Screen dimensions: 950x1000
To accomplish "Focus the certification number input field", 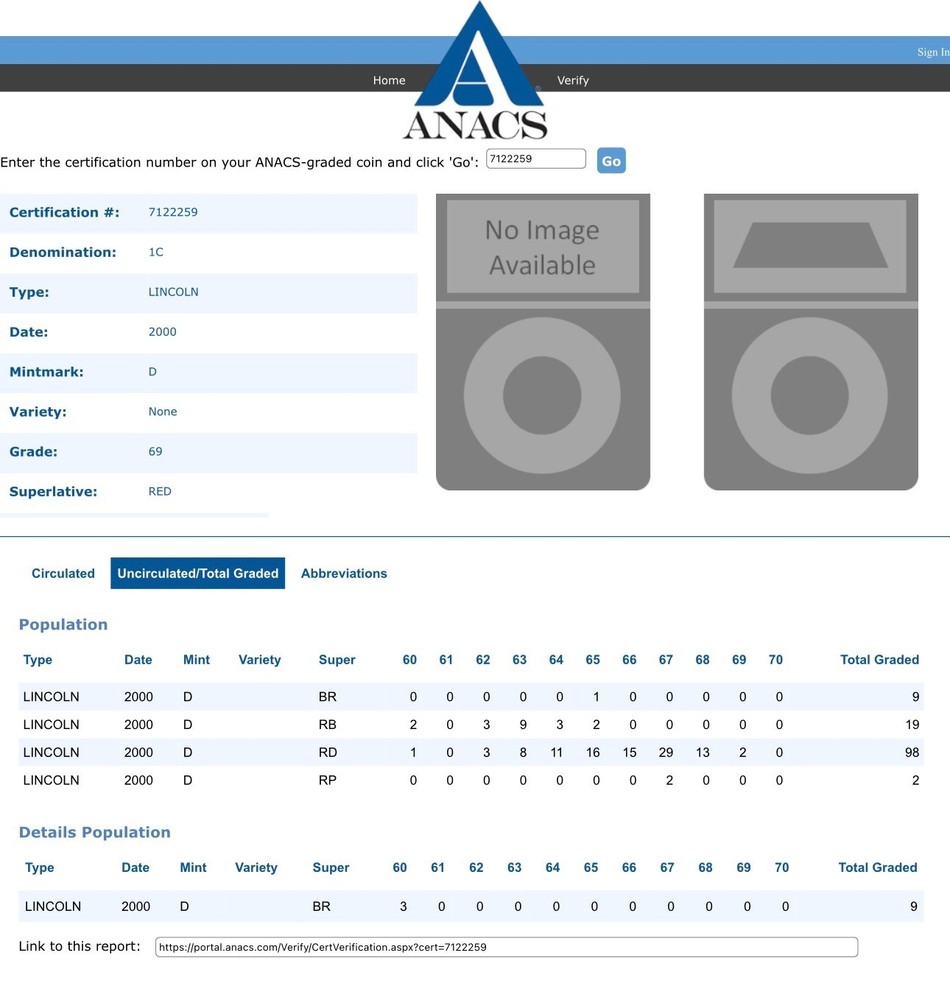I will [536, 159].
